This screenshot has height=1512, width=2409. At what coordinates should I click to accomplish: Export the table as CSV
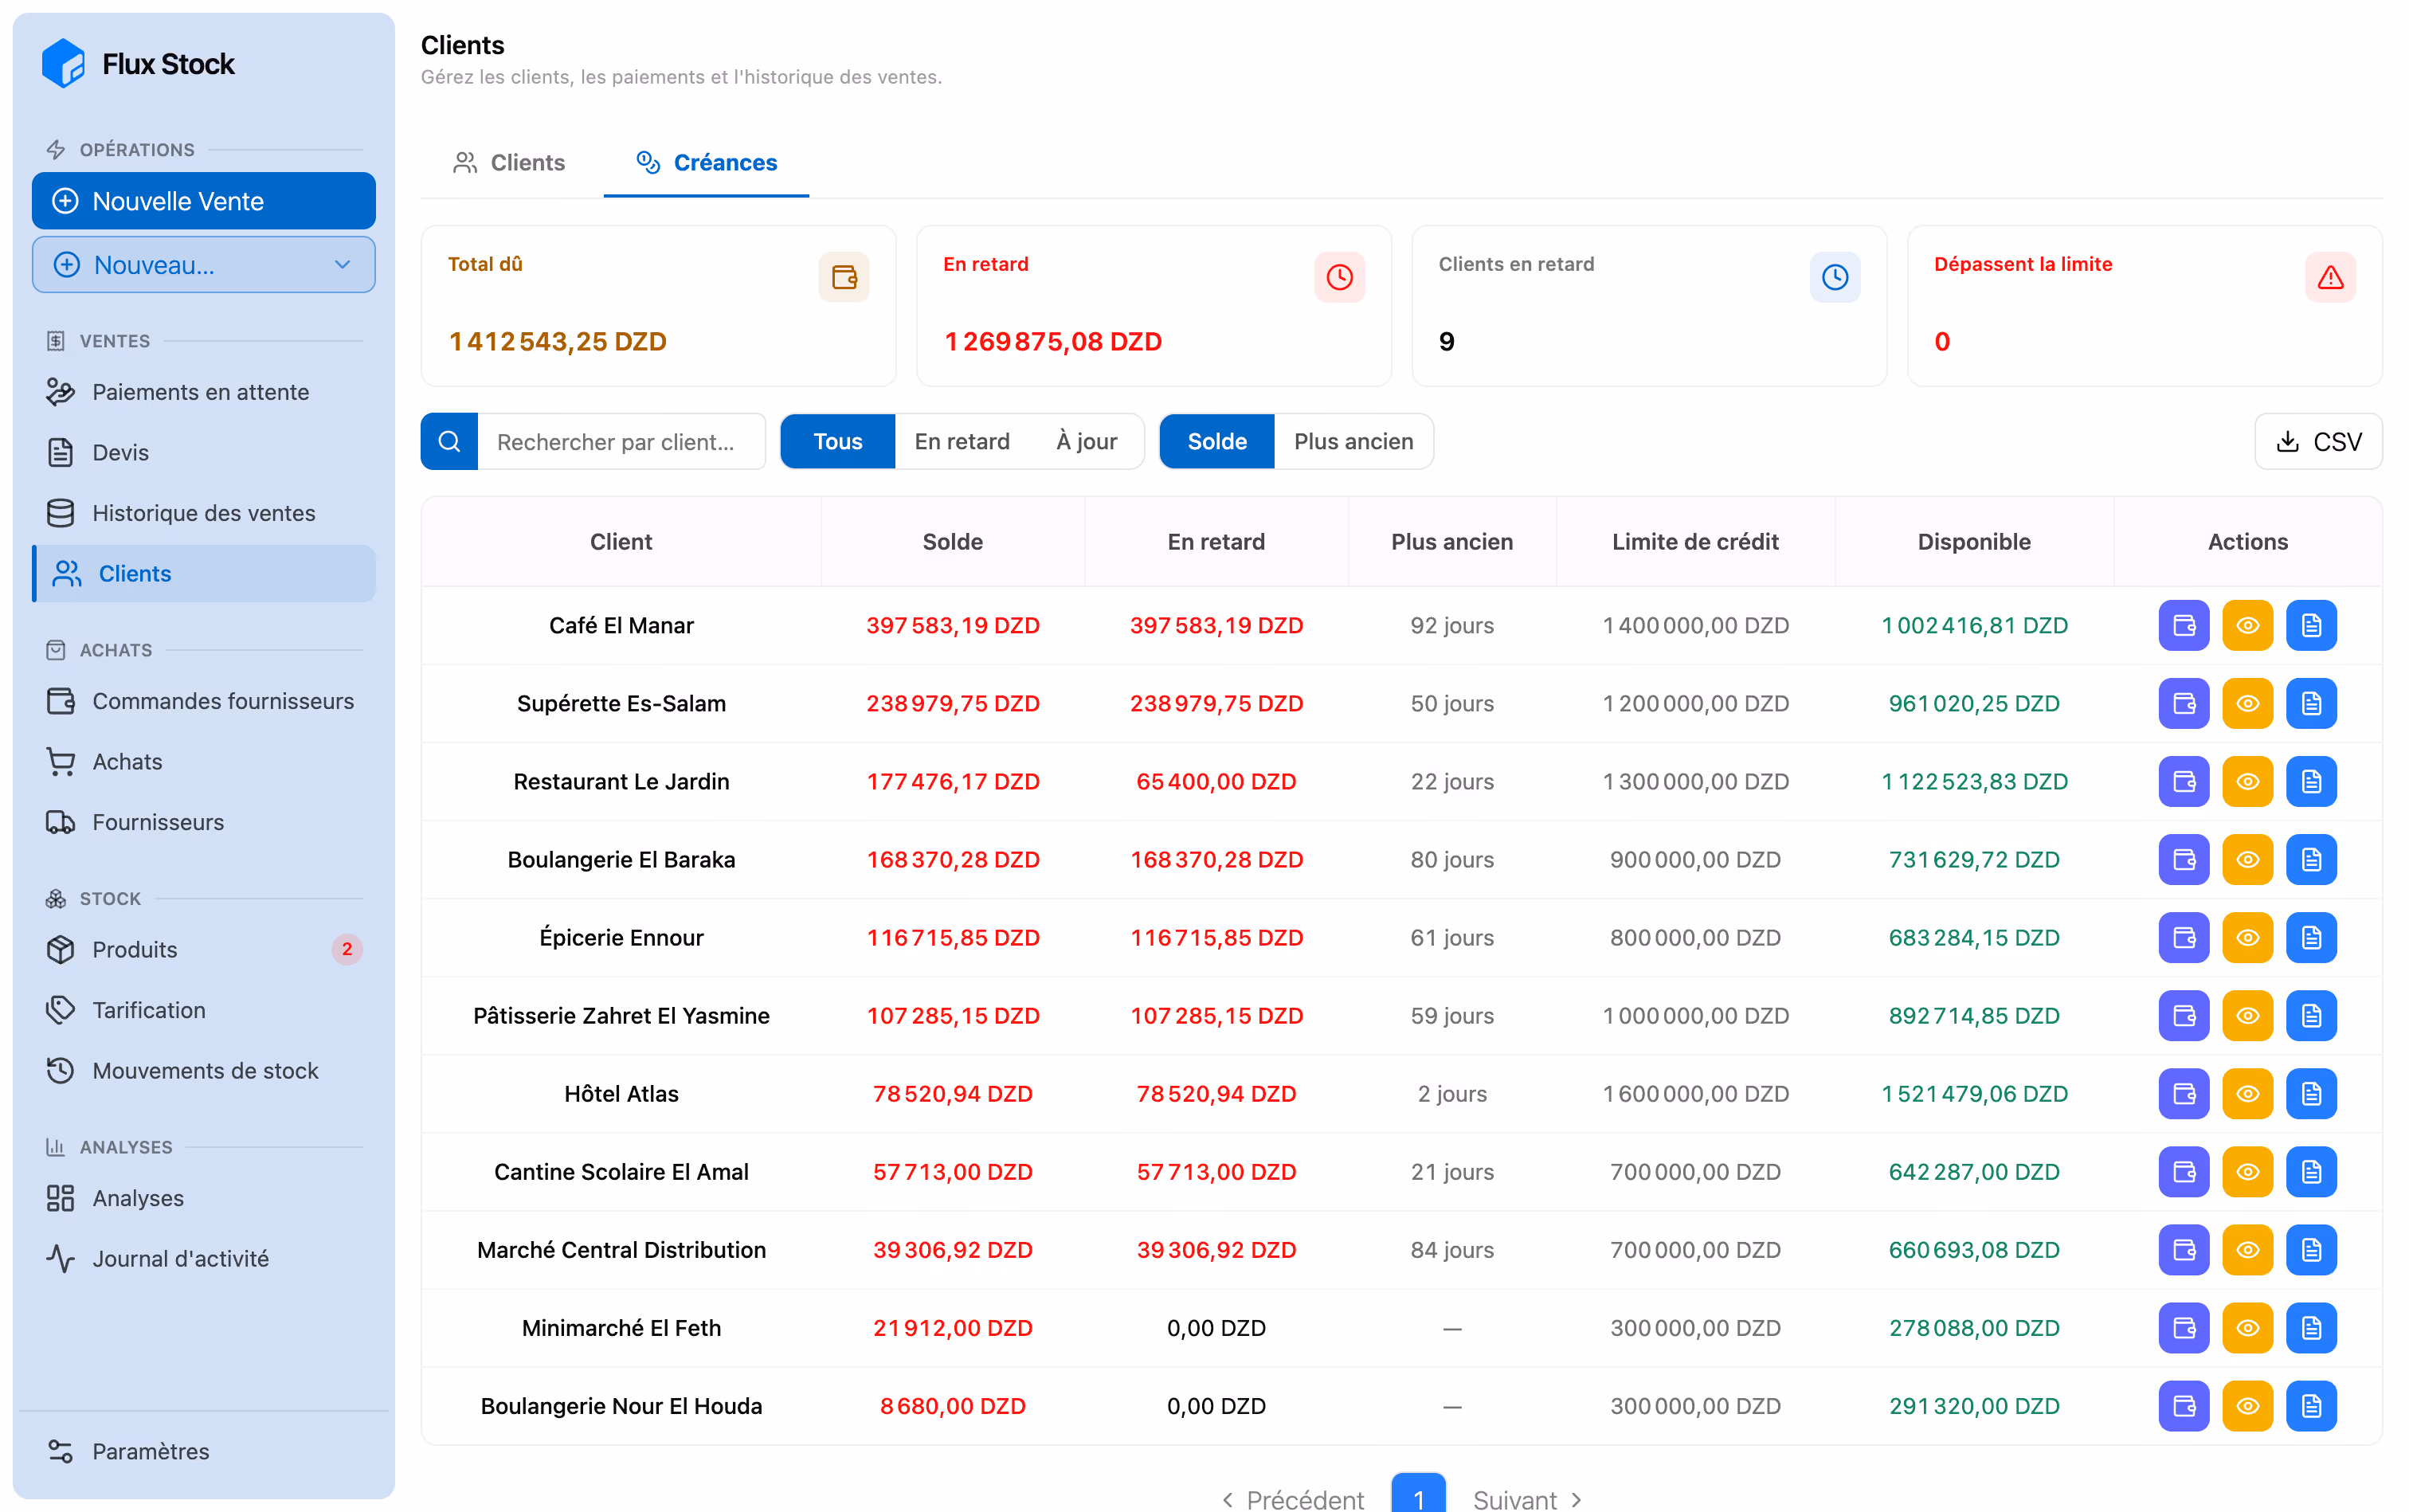[x=2318, y=441]
